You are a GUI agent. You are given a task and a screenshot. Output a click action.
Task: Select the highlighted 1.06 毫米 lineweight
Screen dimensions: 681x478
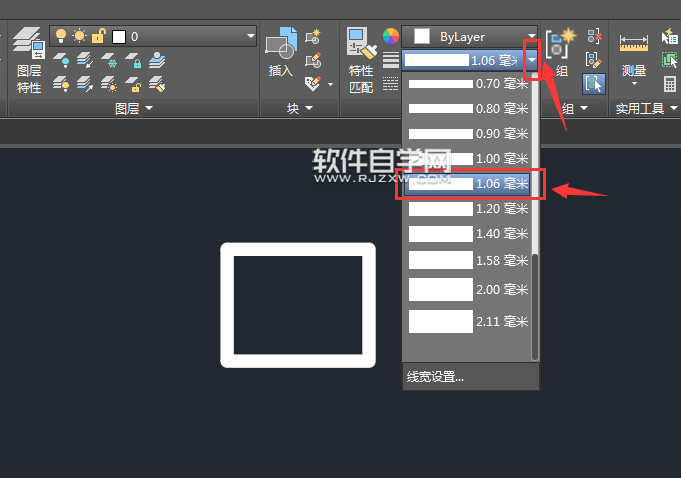tap(467, 184)
